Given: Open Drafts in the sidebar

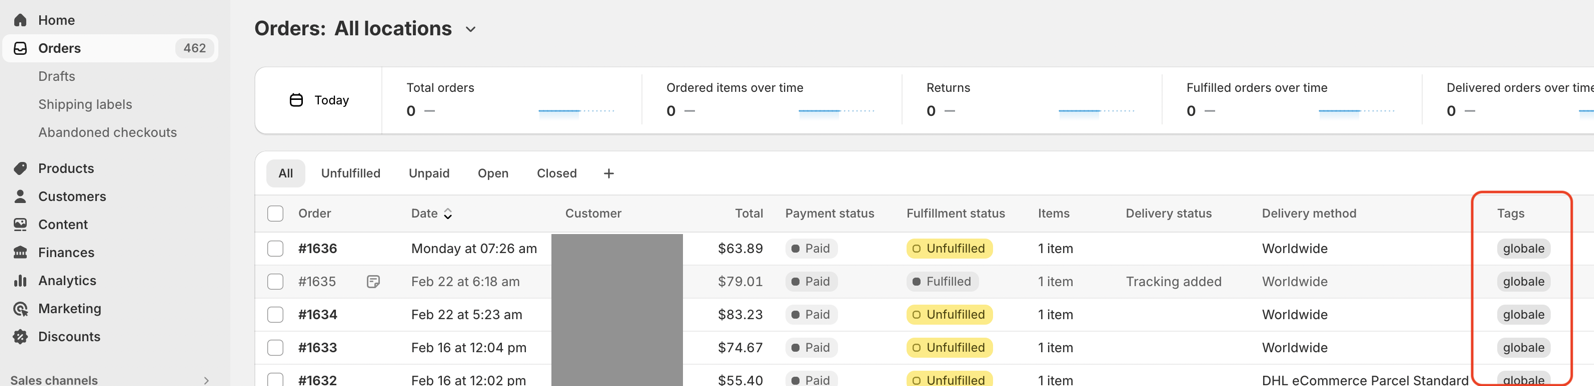Looking at the screenshot, I should point(57,76).
